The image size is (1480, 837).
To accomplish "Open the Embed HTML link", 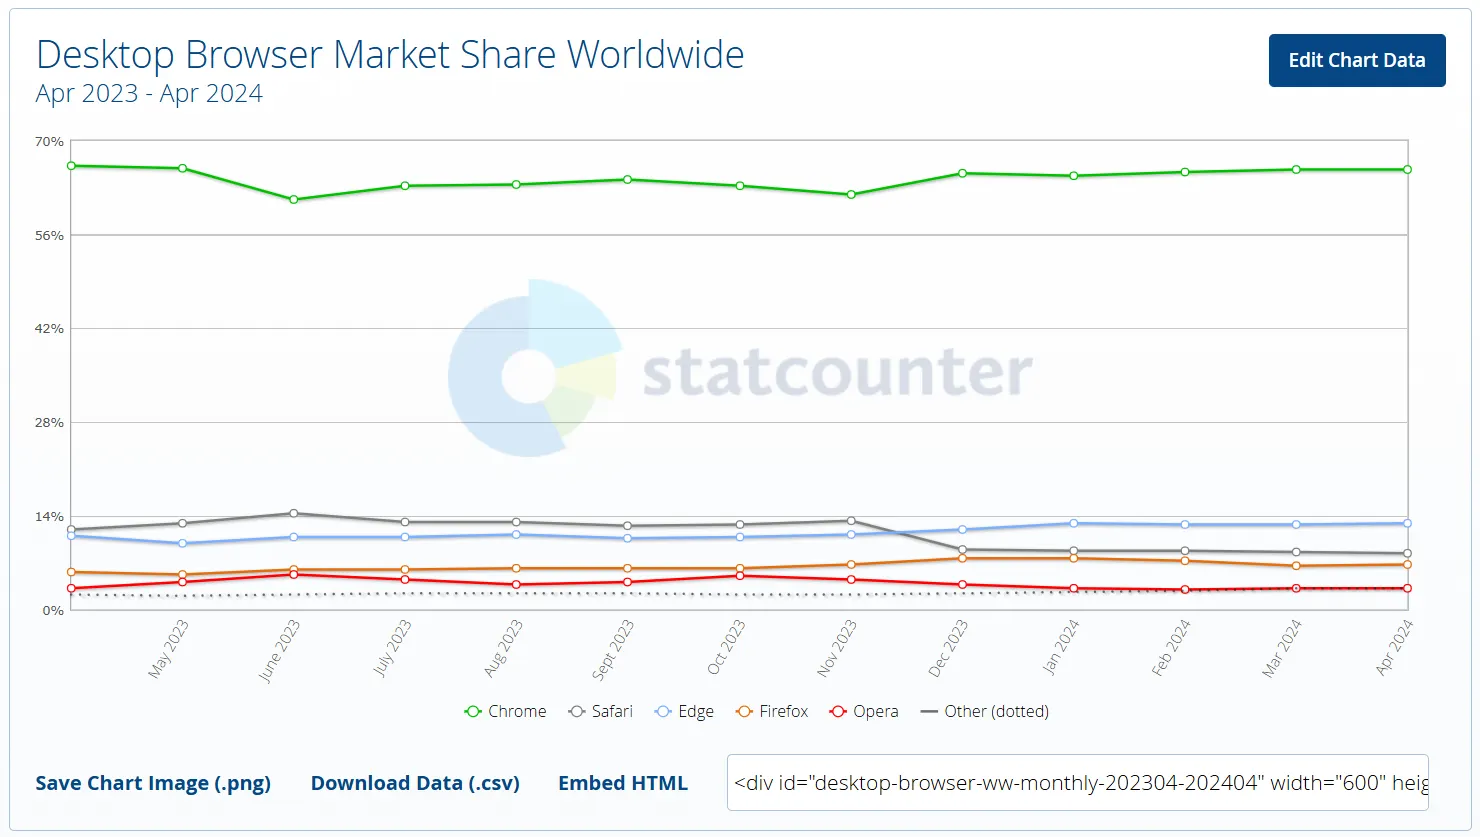I will click(622, 783).
